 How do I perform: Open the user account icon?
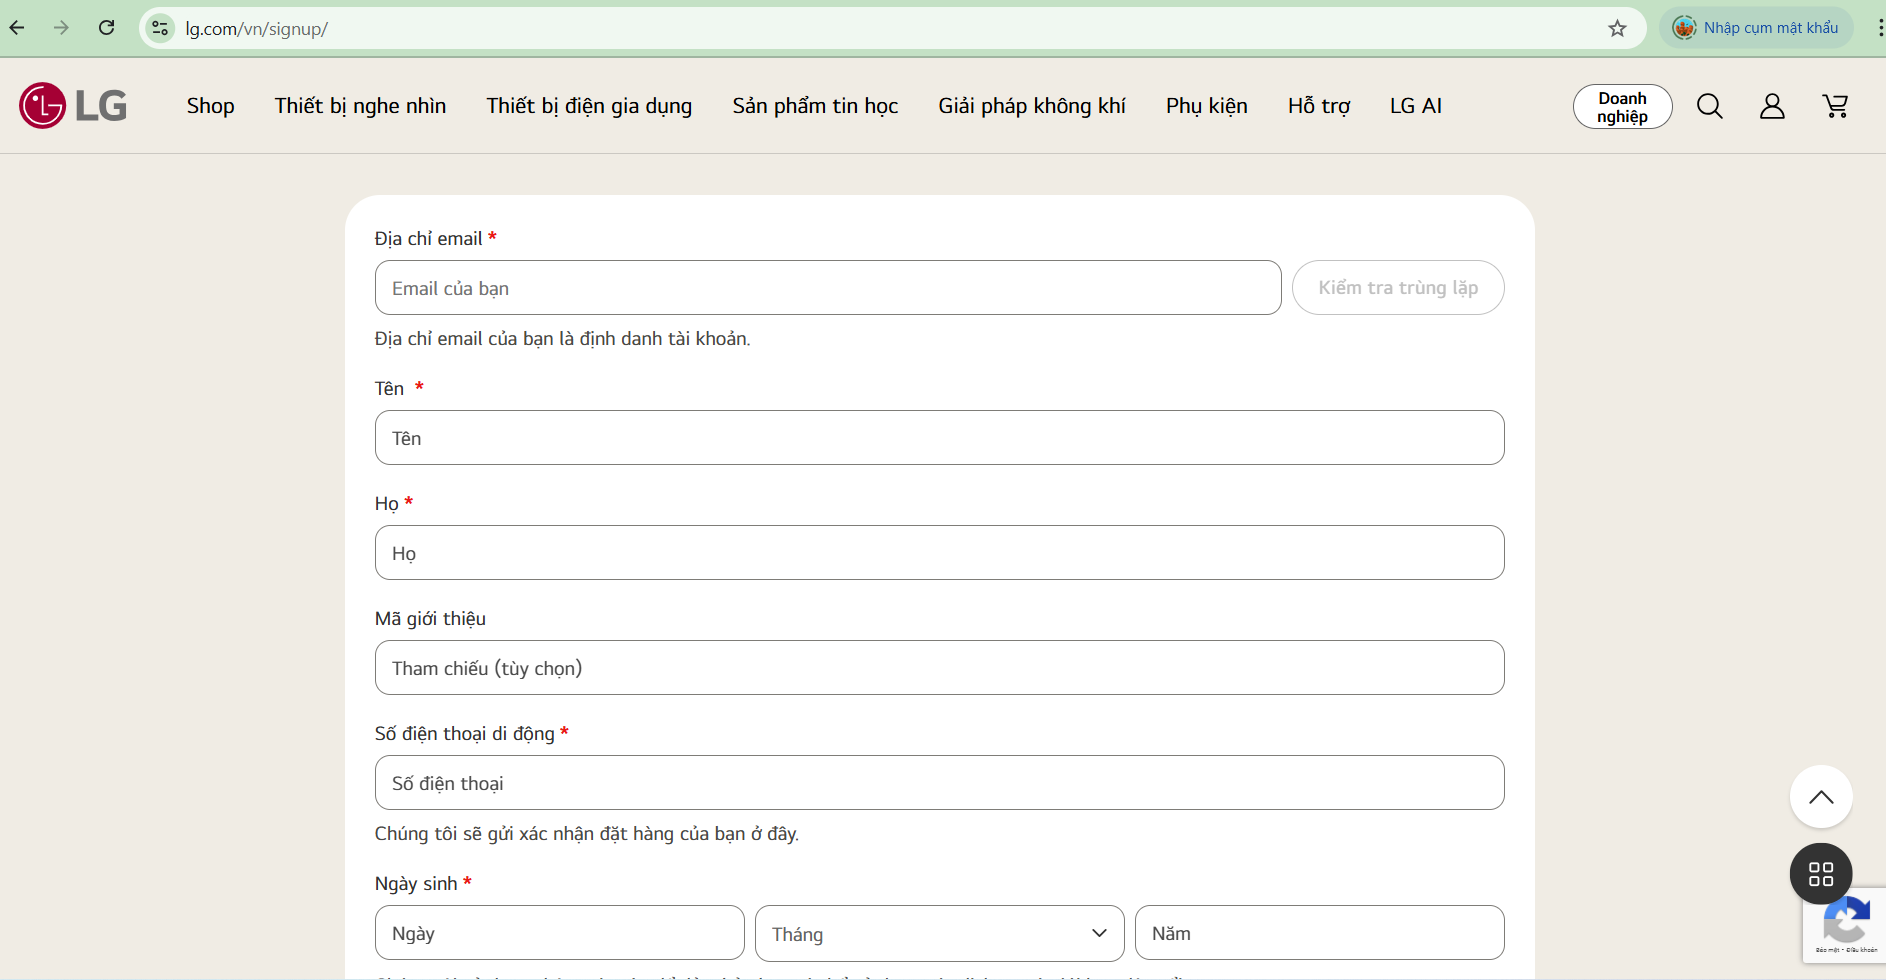point(1772,106)
